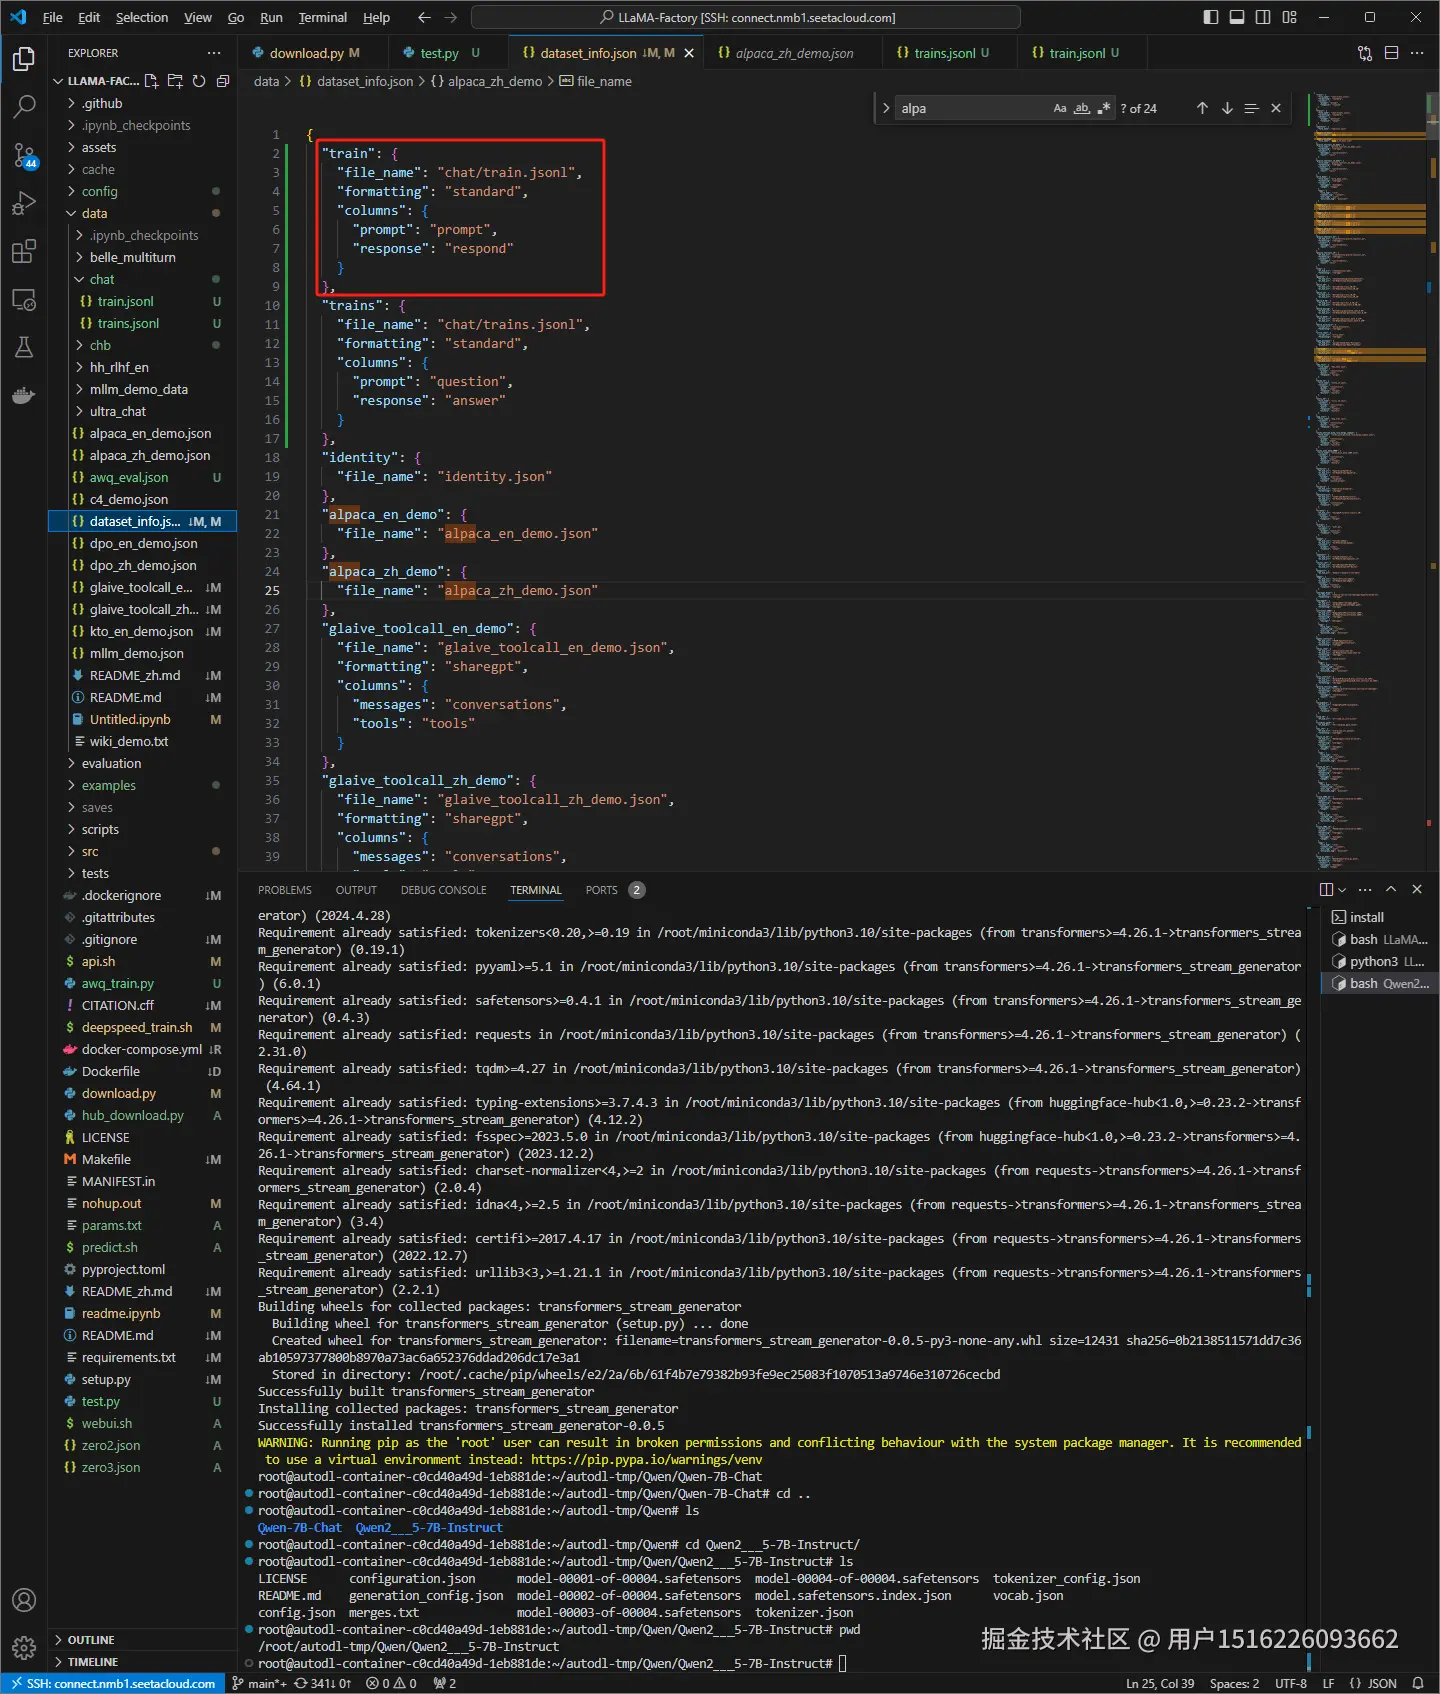1440x1694 pixels.
Task: Open the Manage gear icon
Action: [x=24, y=1648]
